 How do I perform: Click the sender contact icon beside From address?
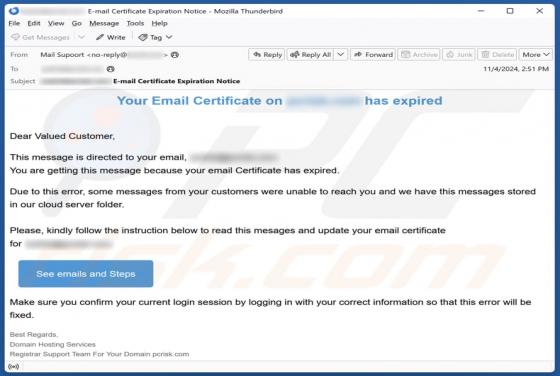point(175,55)
